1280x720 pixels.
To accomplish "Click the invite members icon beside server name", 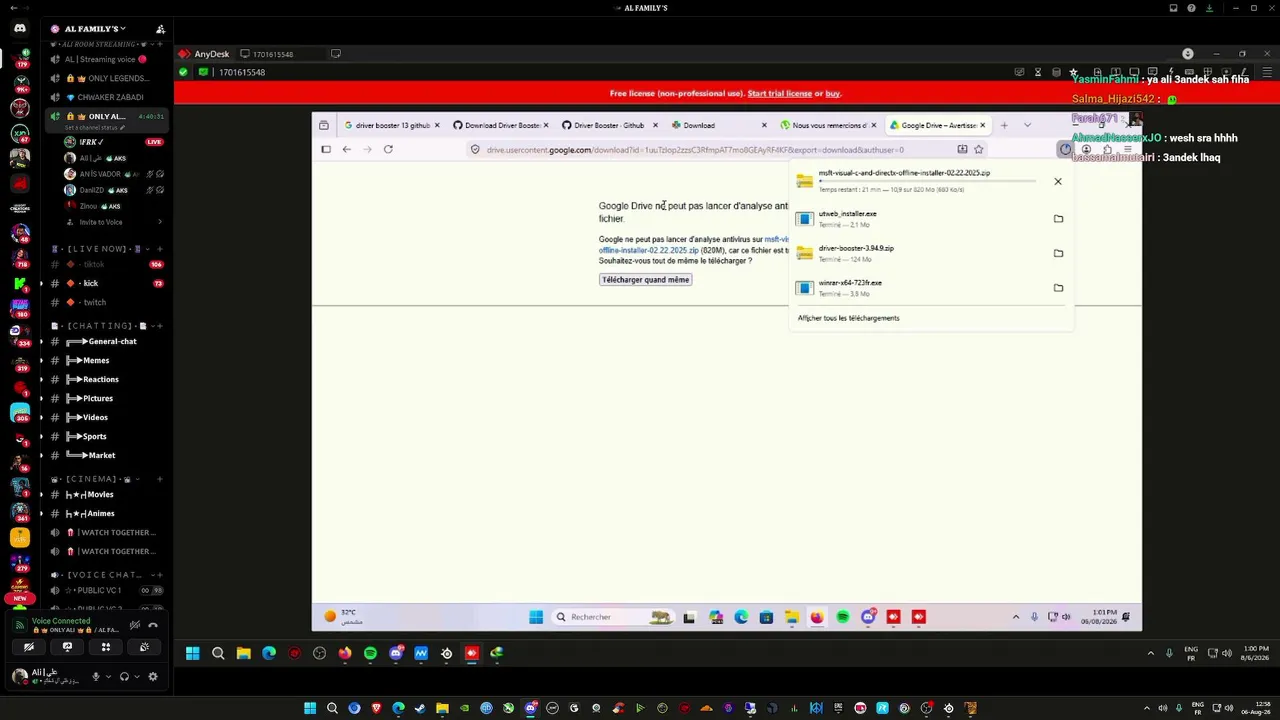I will click(160, 29).
